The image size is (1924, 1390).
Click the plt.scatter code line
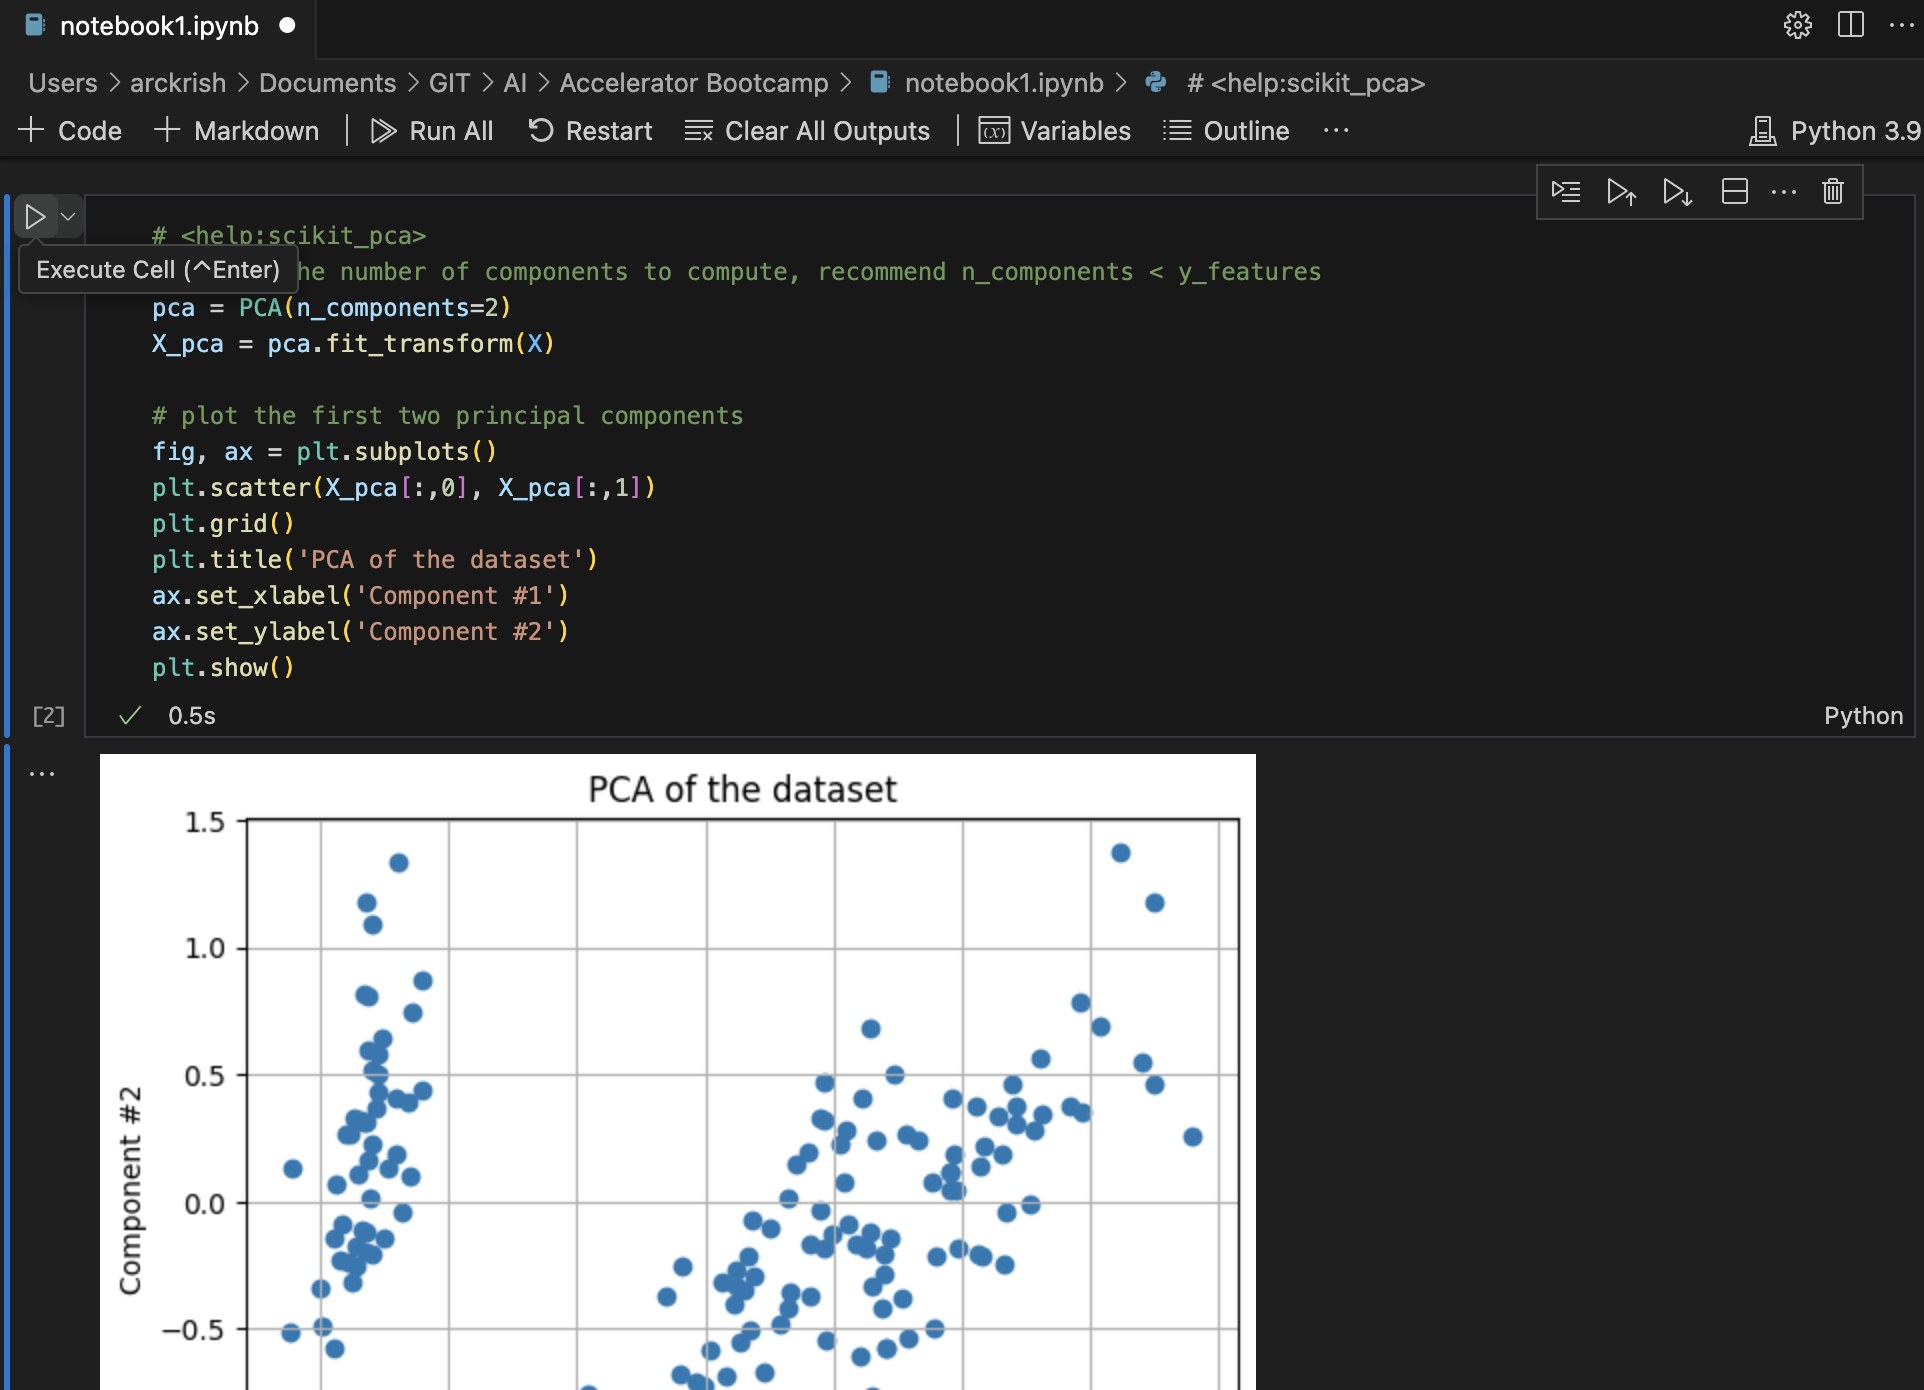coord(404,488)
